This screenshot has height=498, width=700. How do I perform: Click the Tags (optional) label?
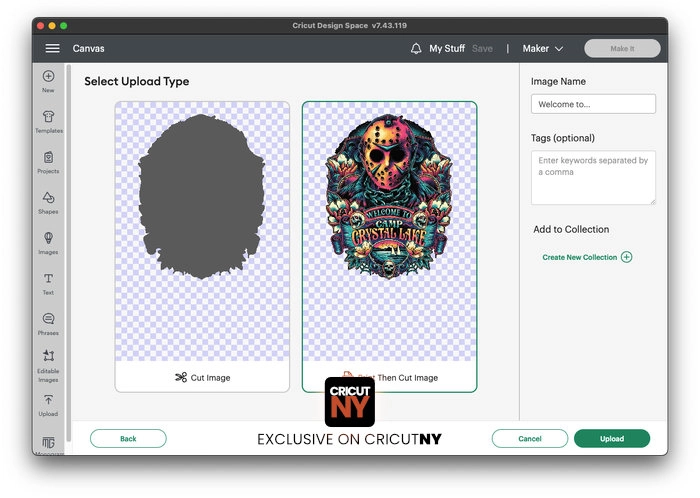(x=562, y=138)
